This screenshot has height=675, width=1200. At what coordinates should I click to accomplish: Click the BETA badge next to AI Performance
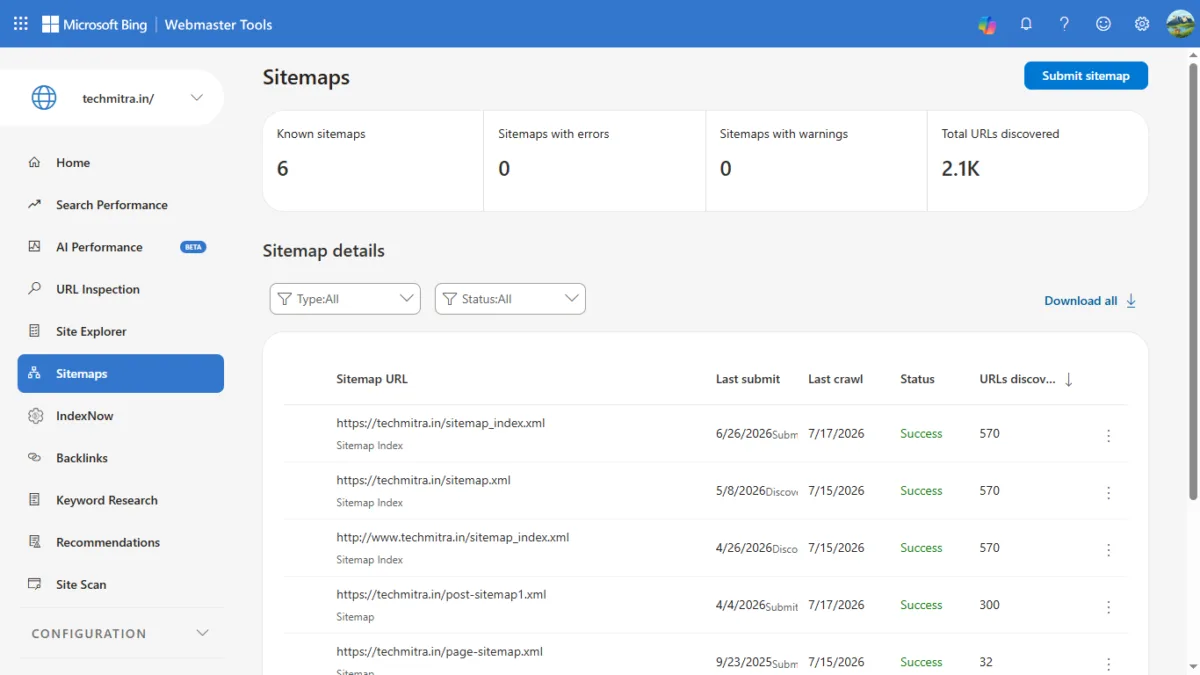pyautogui.click(x=193, y=247)
